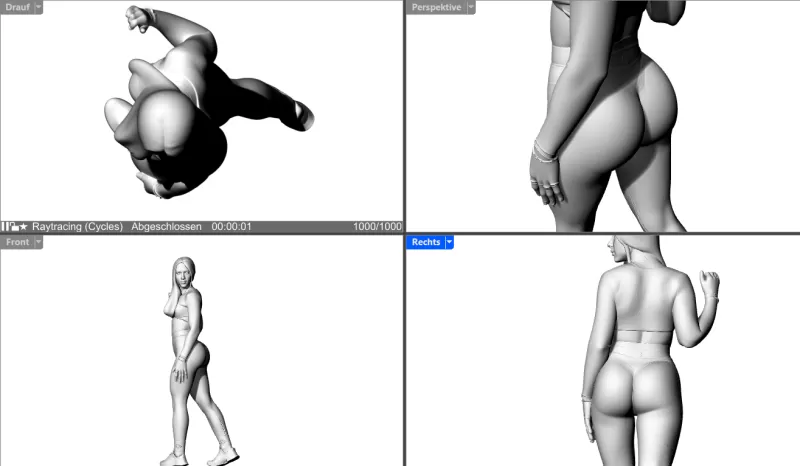800x466 pixels.
Task: Click the star icon in raytracing bar
Action: [23, 226]
